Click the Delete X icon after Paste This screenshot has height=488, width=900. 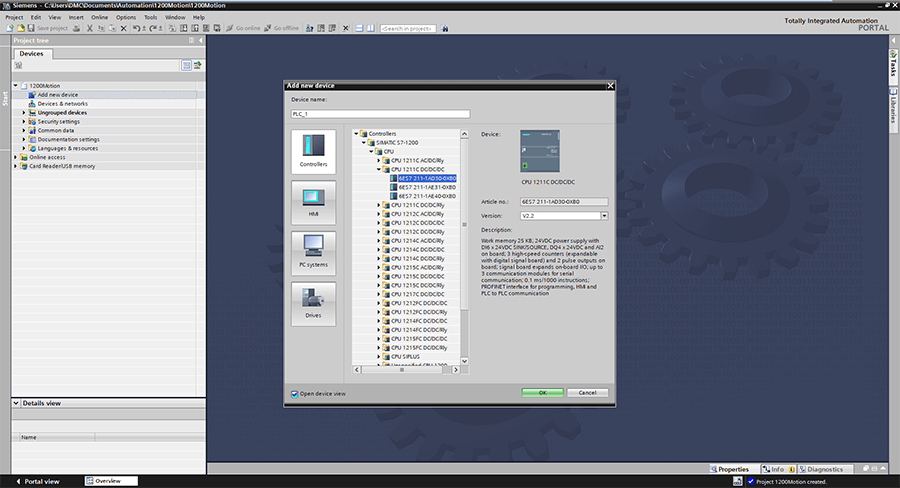pos(123,28)
